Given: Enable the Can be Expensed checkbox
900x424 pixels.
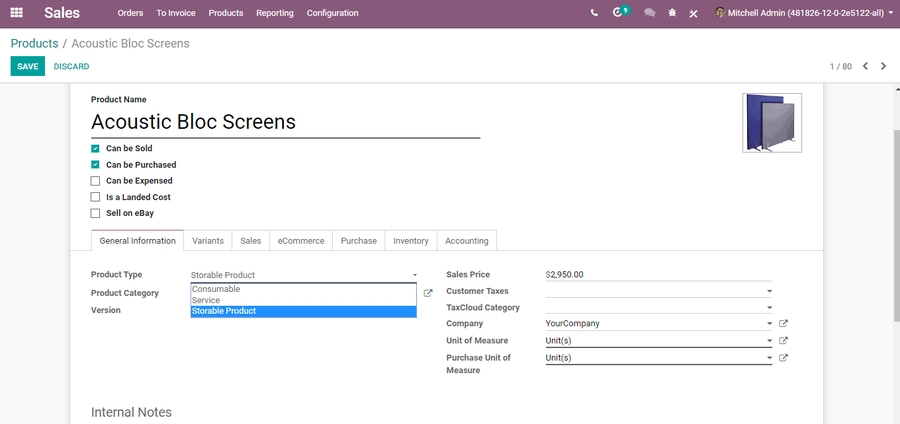Looking at the screenshot, I should pos(96,181).
